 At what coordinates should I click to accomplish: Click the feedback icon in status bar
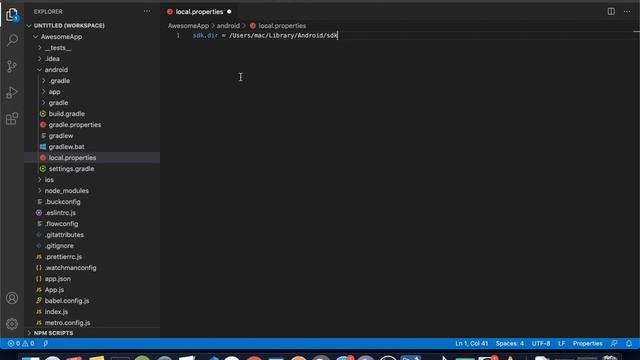click(614, 343)
